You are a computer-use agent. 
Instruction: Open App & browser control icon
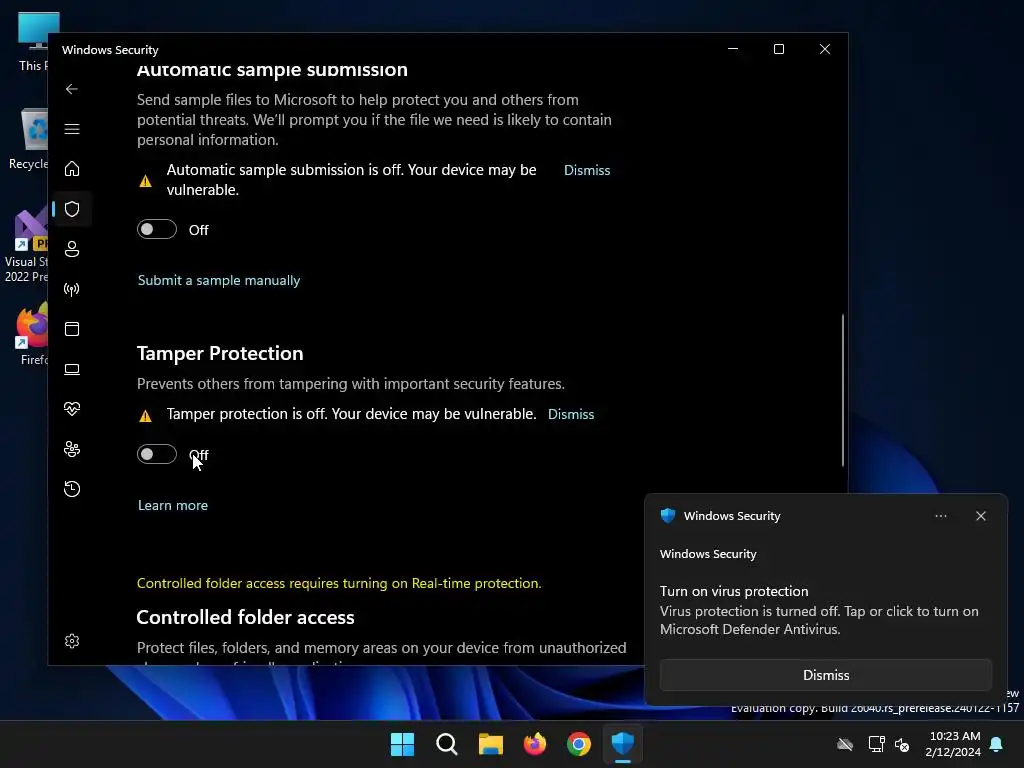click(x=72, y=328)
